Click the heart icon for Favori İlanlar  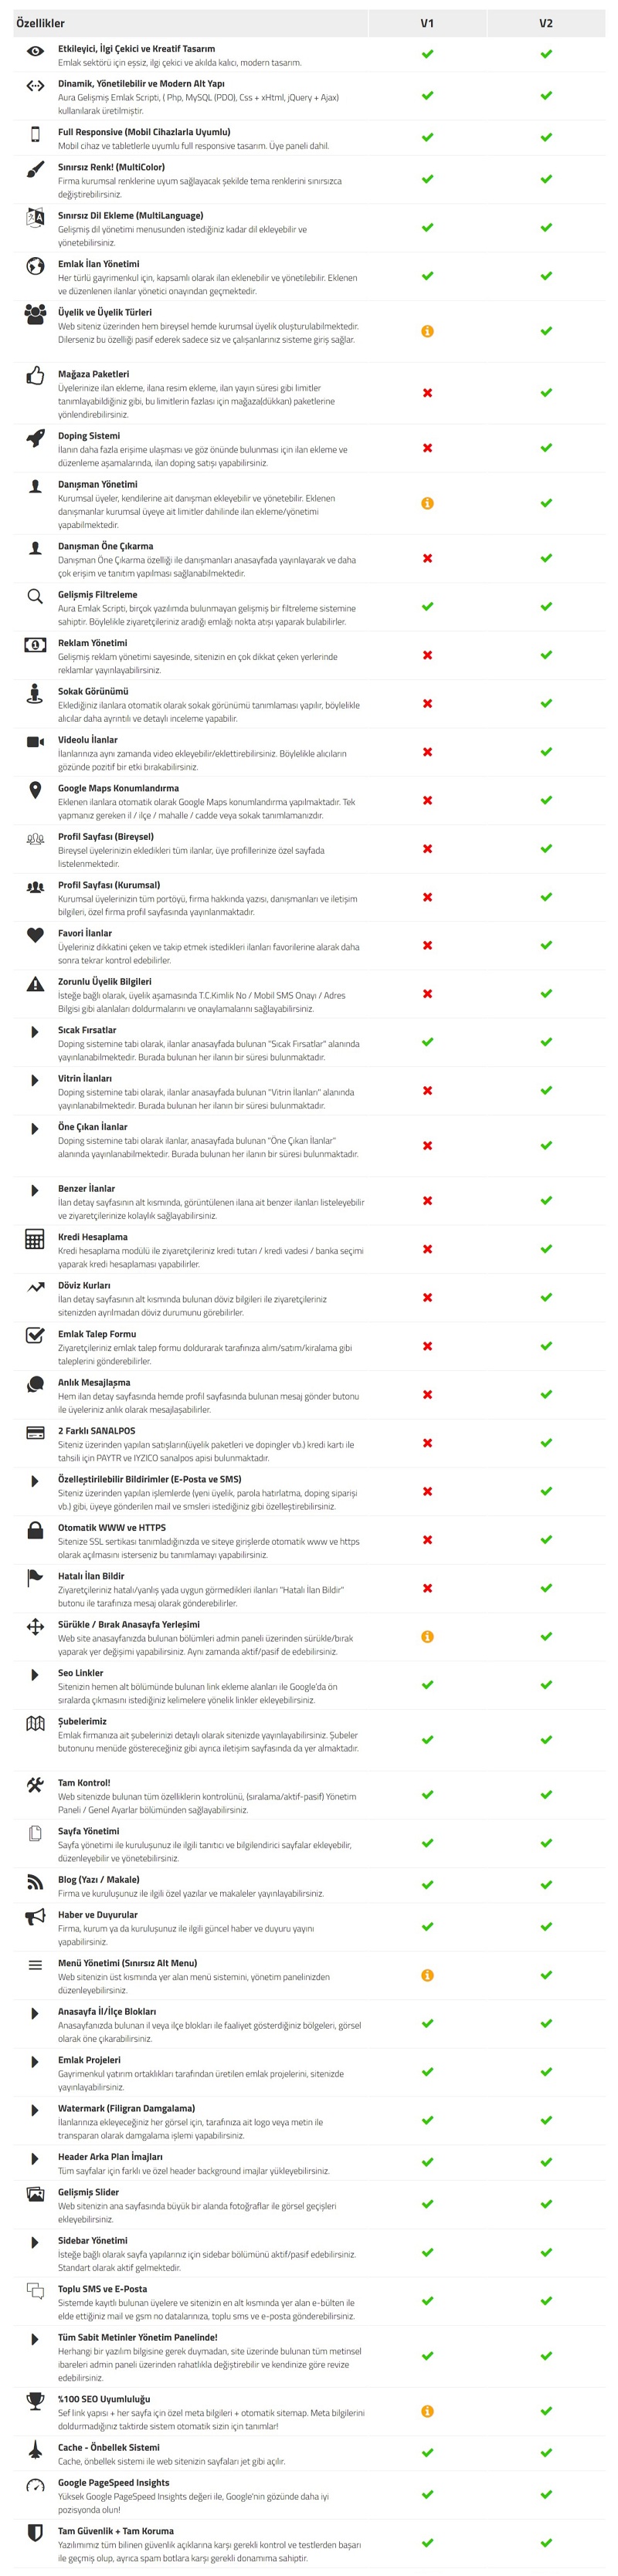tap(35, 935)
